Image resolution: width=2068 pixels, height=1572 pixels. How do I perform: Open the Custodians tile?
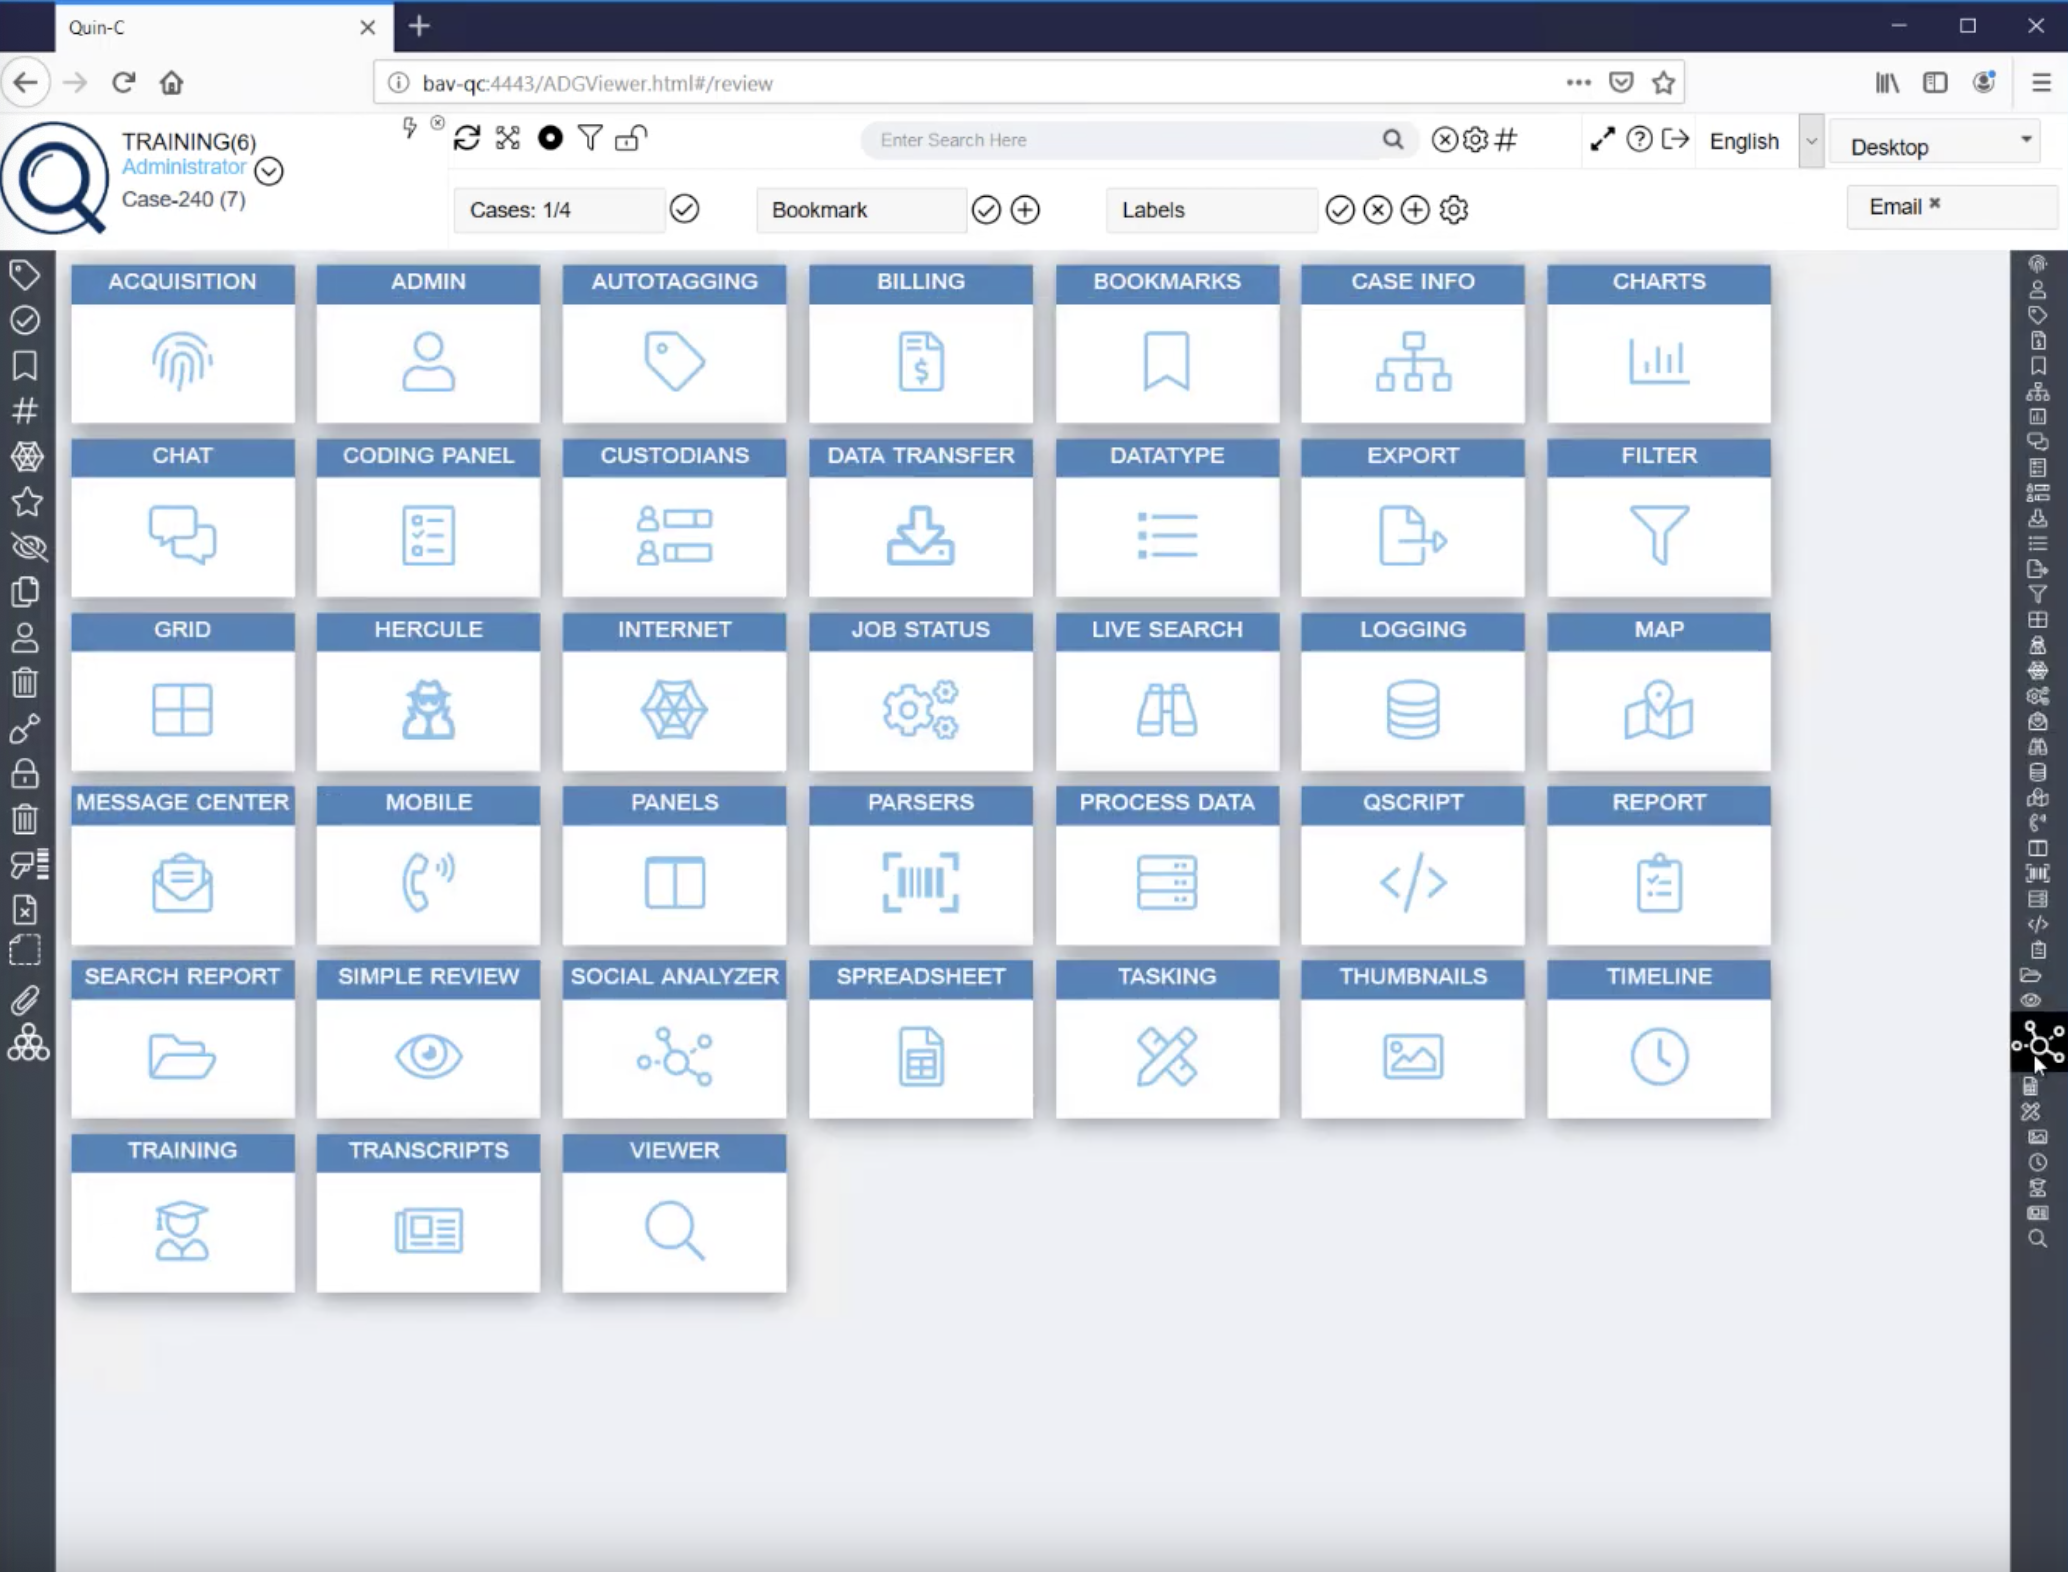(x=674, y=517)
